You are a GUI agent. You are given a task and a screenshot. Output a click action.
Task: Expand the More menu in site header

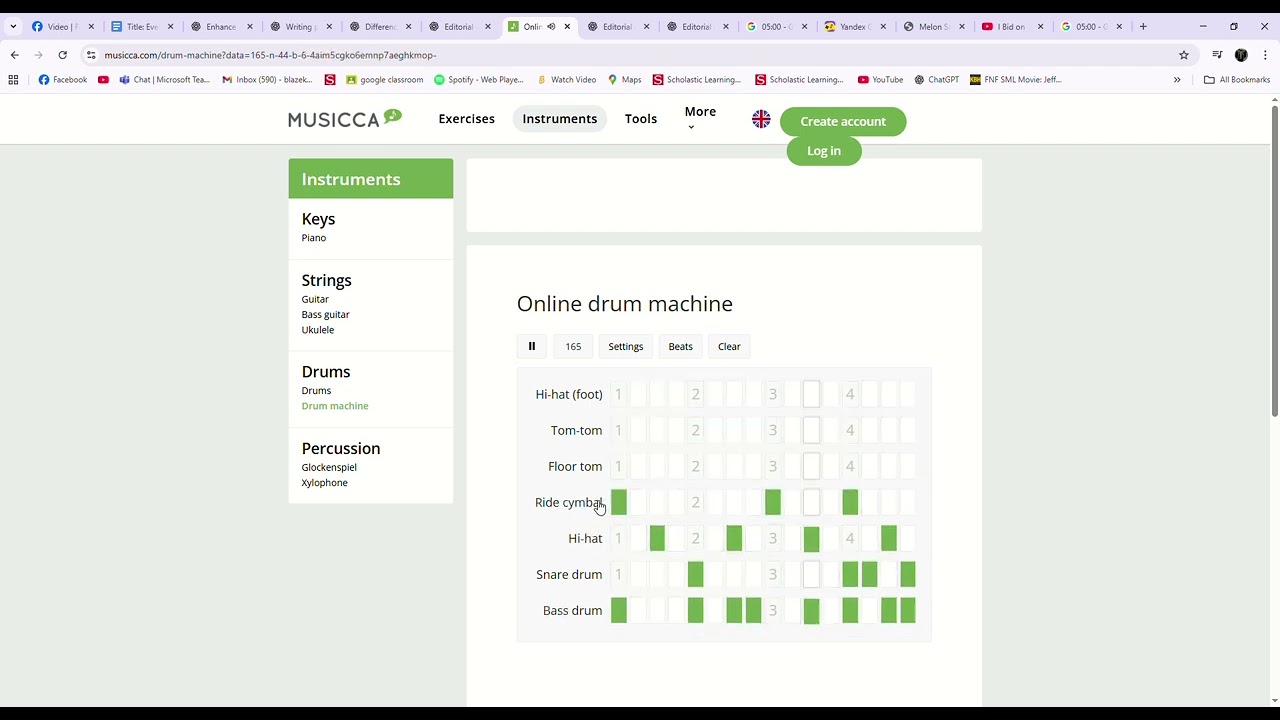[x=700, y=117]
